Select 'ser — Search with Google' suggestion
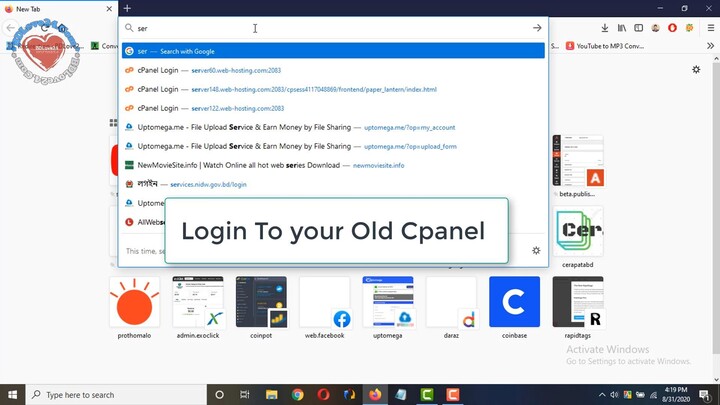 (333, 51)
